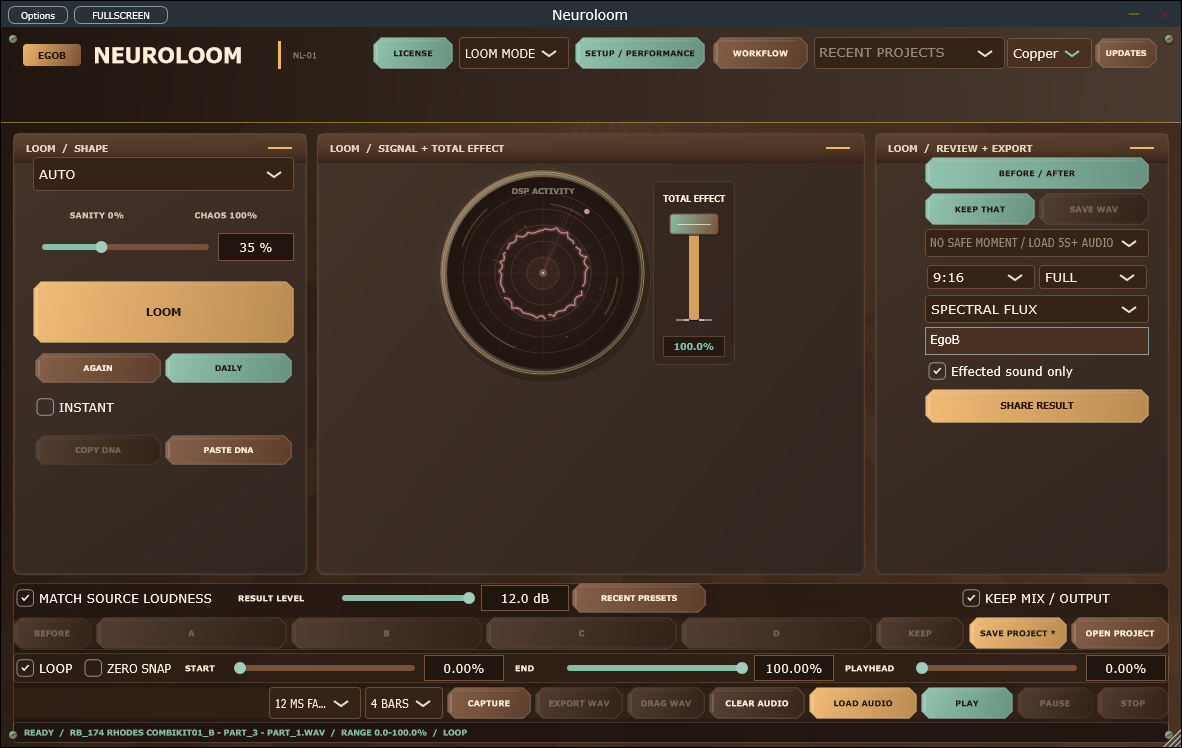Click the large LOOM button
1182x748 pixels.
(164, 312)
